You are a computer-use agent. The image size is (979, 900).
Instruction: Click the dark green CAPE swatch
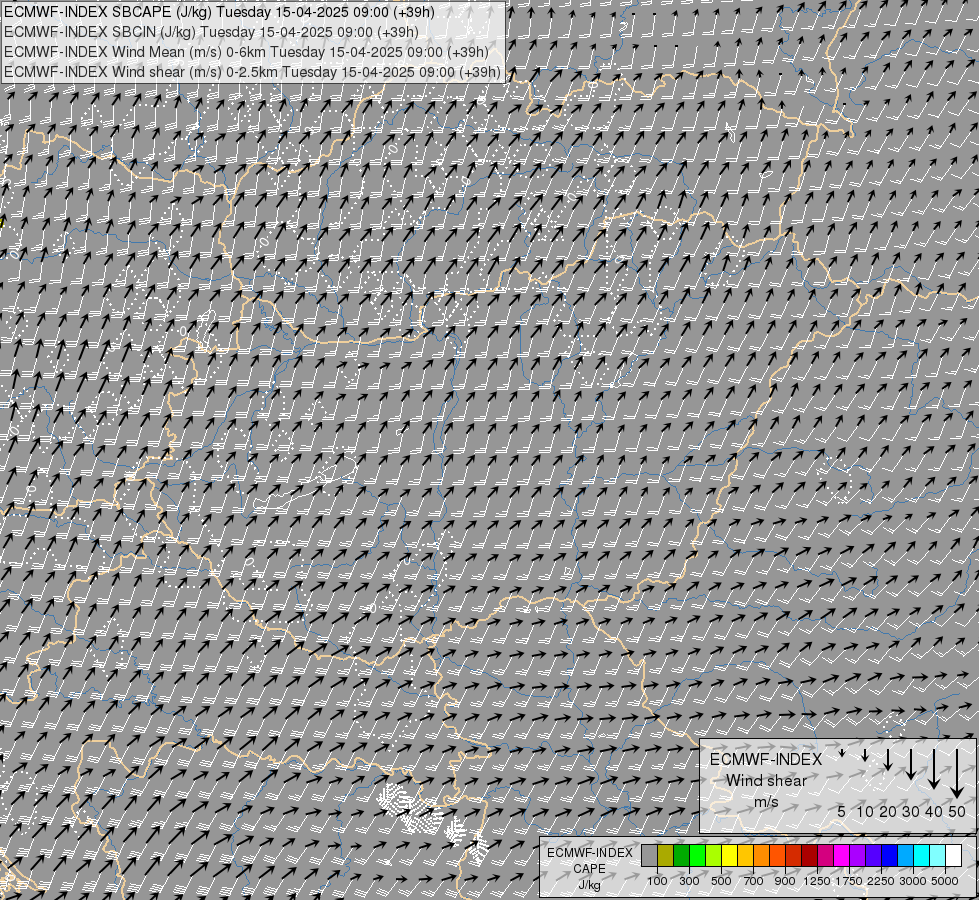(x=681, y=856)
